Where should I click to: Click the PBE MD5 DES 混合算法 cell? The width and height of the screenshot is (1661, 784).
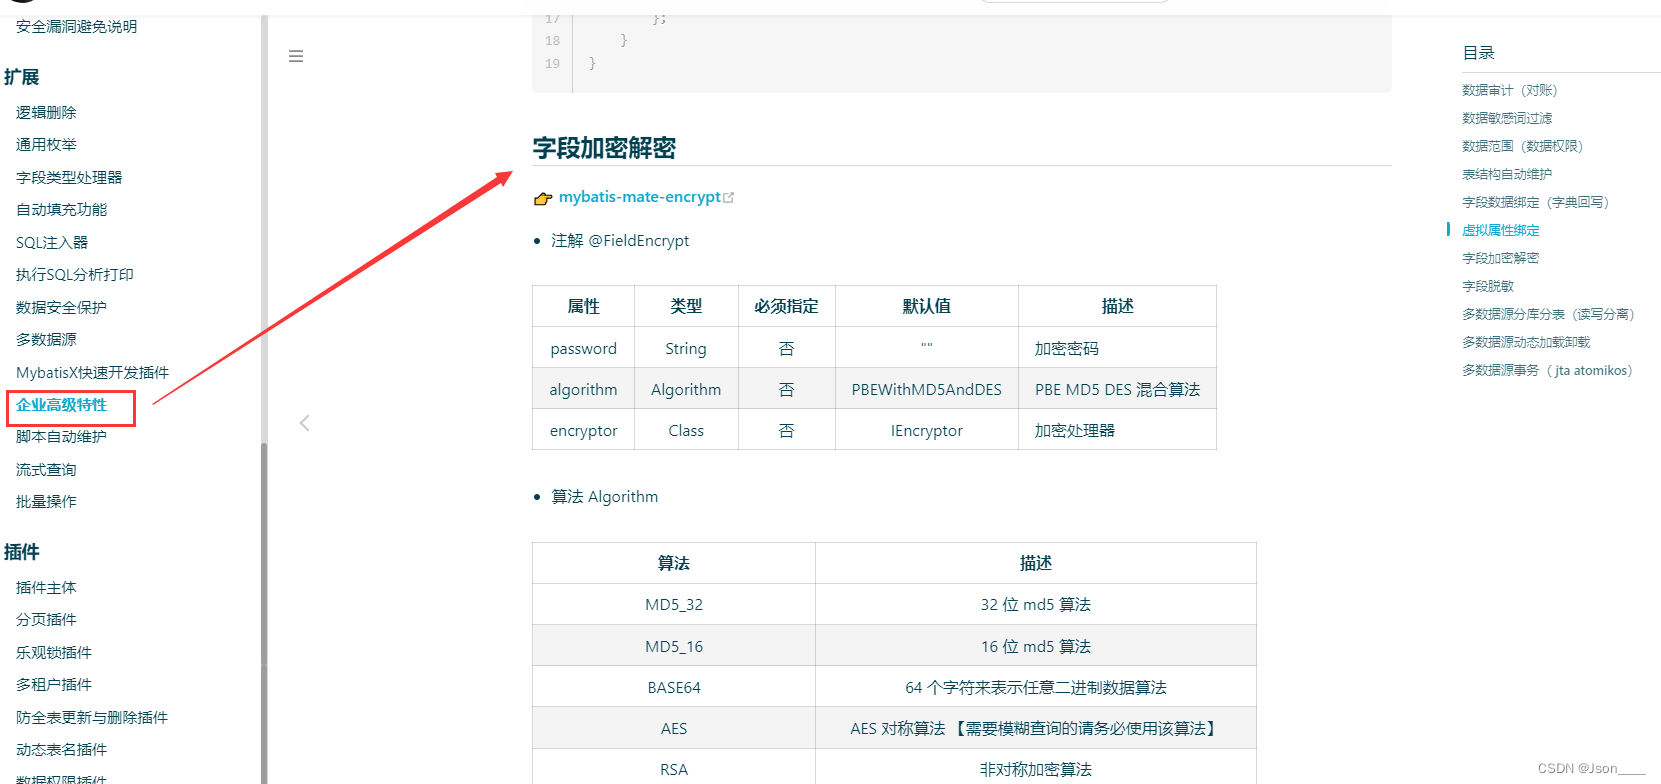(x=1118, y=389)
